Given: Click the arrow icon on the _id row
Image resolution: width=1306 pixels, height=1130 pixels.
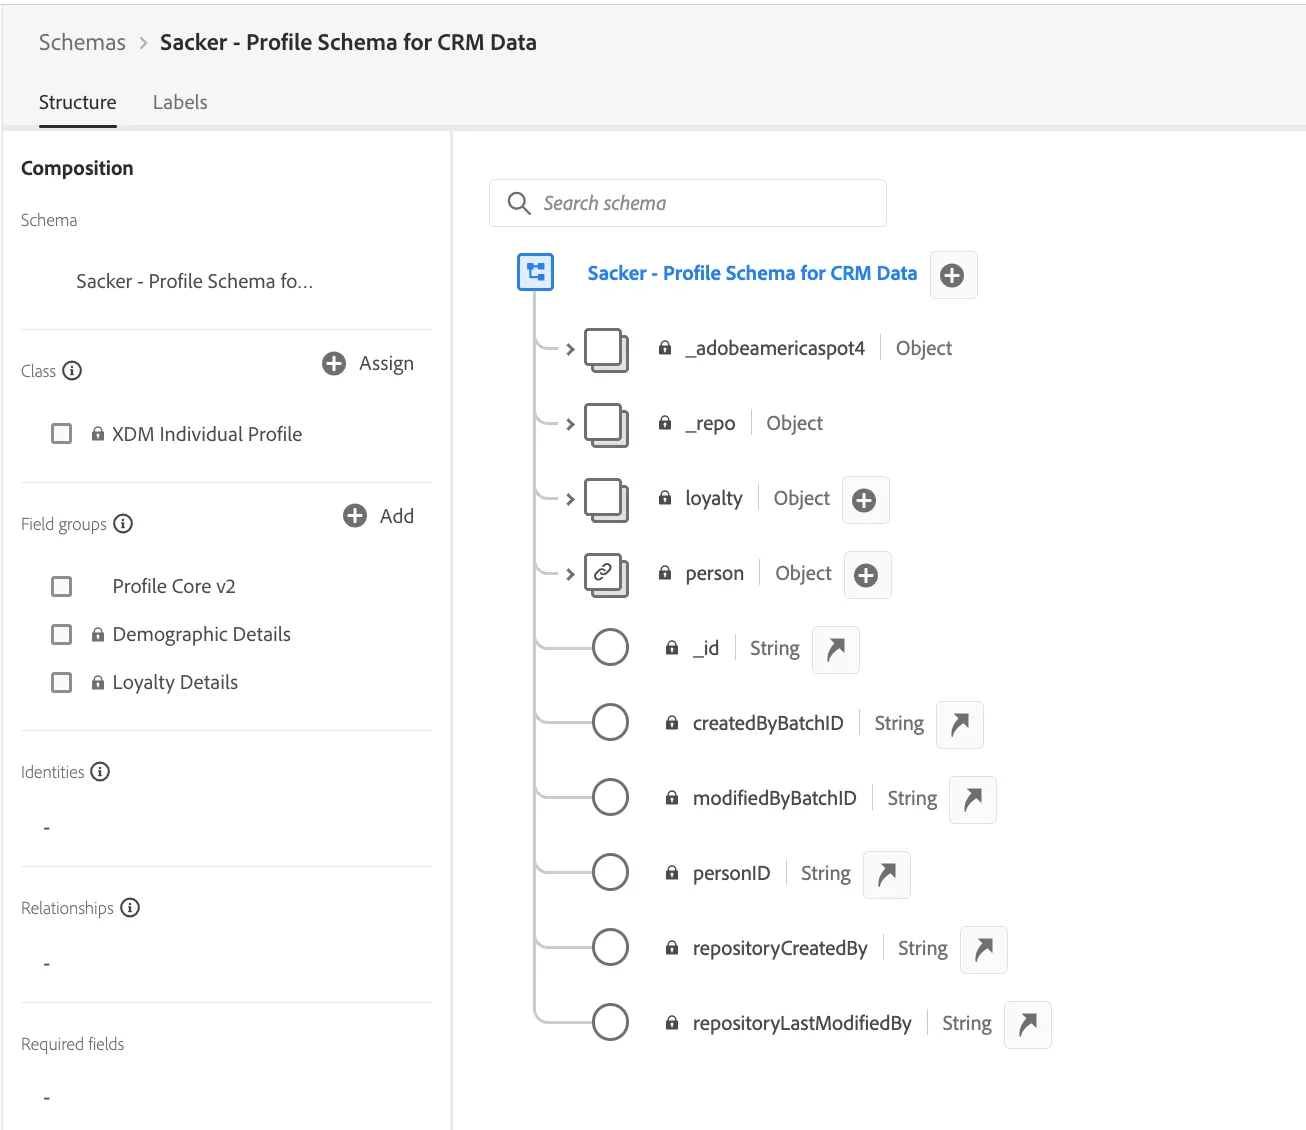Looking at the screenshot, I should (836, 650).
